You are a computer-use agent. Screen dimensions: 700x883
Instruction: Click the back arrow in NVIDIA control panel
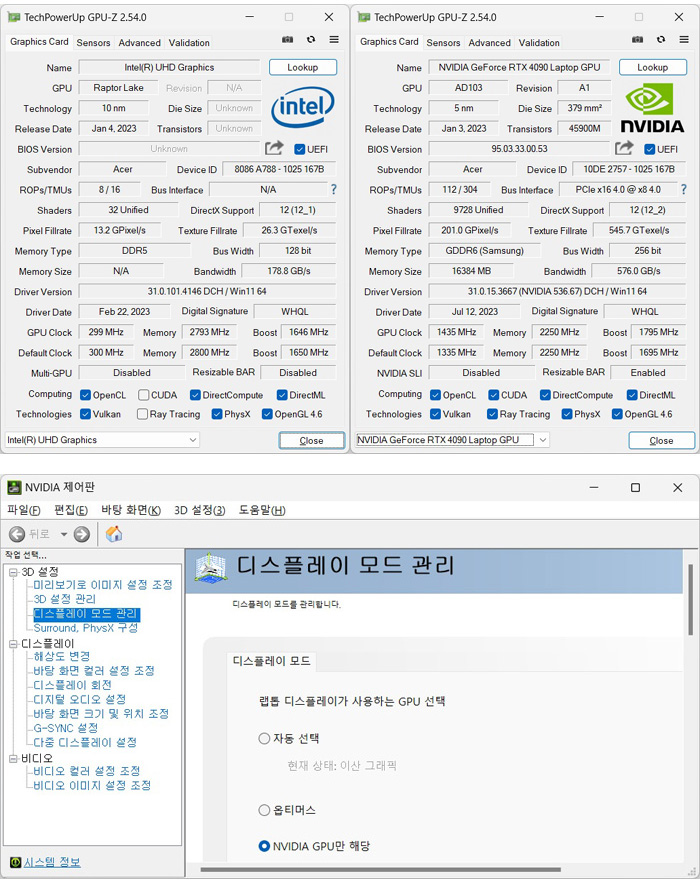(17, 534)
